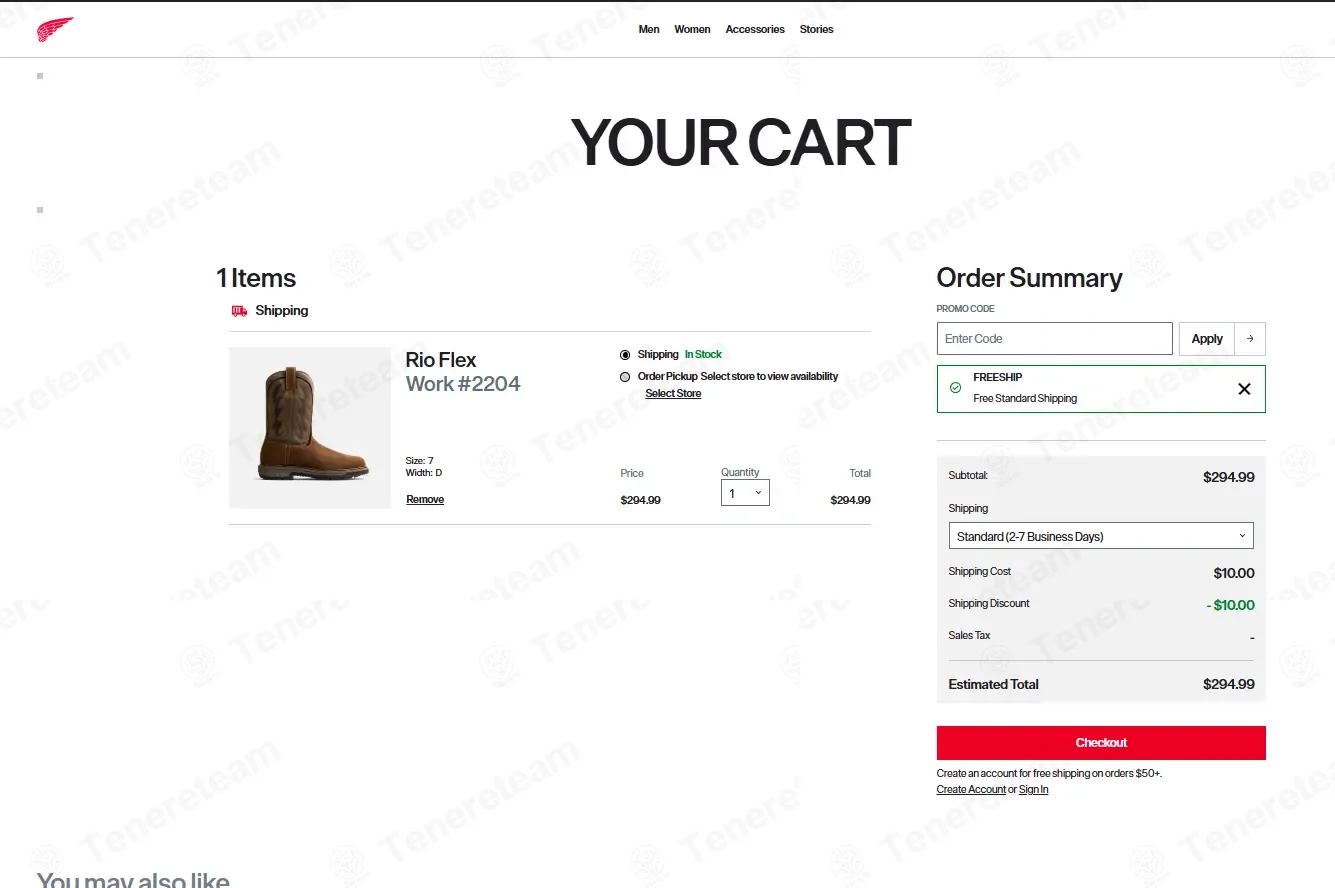The height and width of the screenshot is (888, 1335).
Task: Open the Stories menu
Action: pyautogui.click(x=816, y=29)
